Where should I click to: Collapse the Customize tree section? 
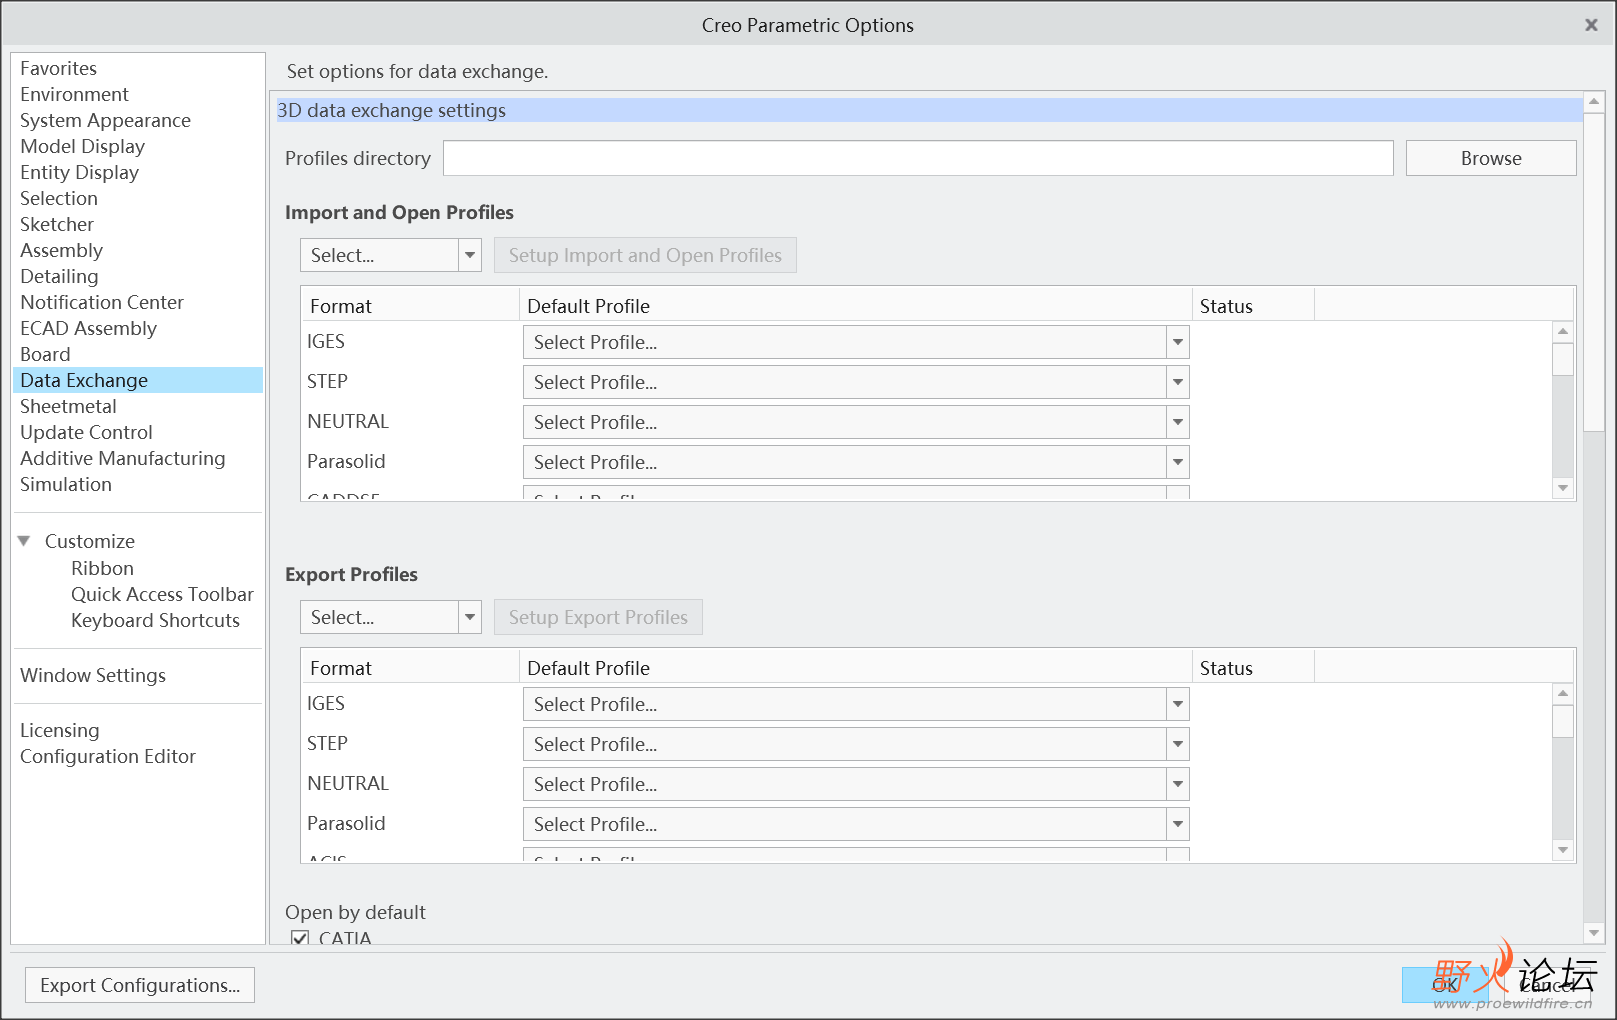click(24, 541)
